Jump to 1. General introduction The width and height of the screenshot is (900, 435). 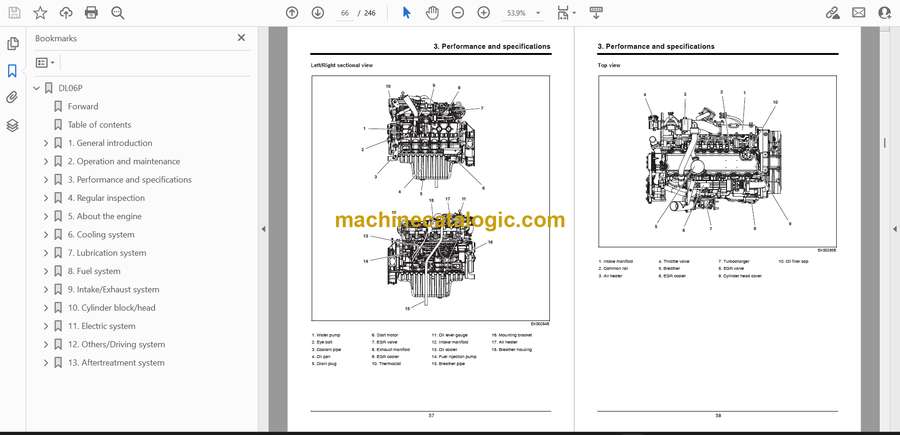coord(110,143)
